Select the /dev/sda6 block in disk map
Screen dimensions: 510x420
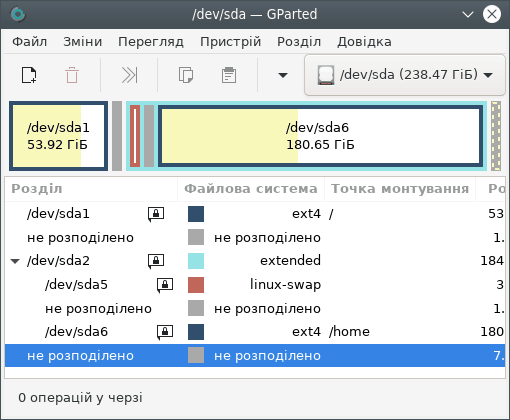coord(320,136)
